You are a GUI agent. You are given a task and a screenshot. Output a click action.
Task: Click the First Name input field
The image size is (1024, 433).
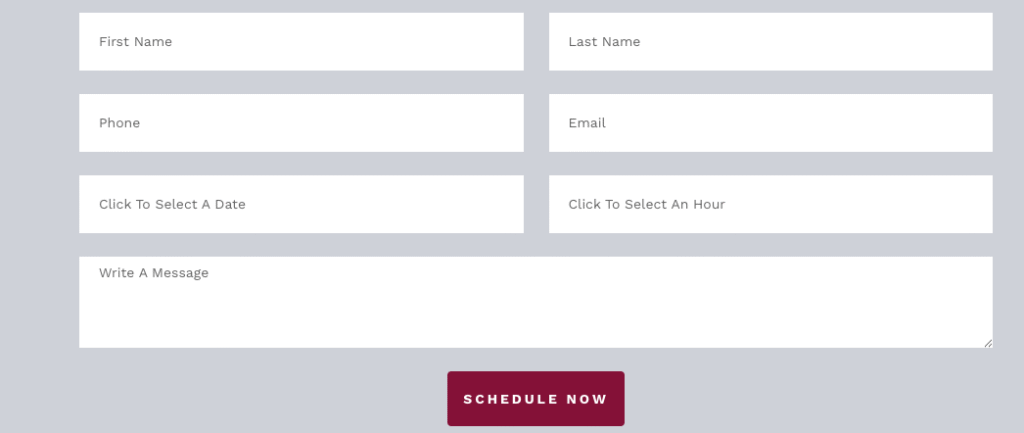click(301, 42)
